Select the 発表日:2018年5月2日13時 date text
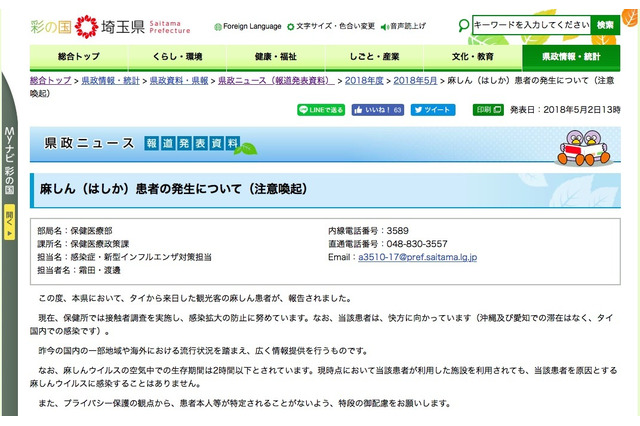This screenshot has width=640, height=426. point(565,110)
